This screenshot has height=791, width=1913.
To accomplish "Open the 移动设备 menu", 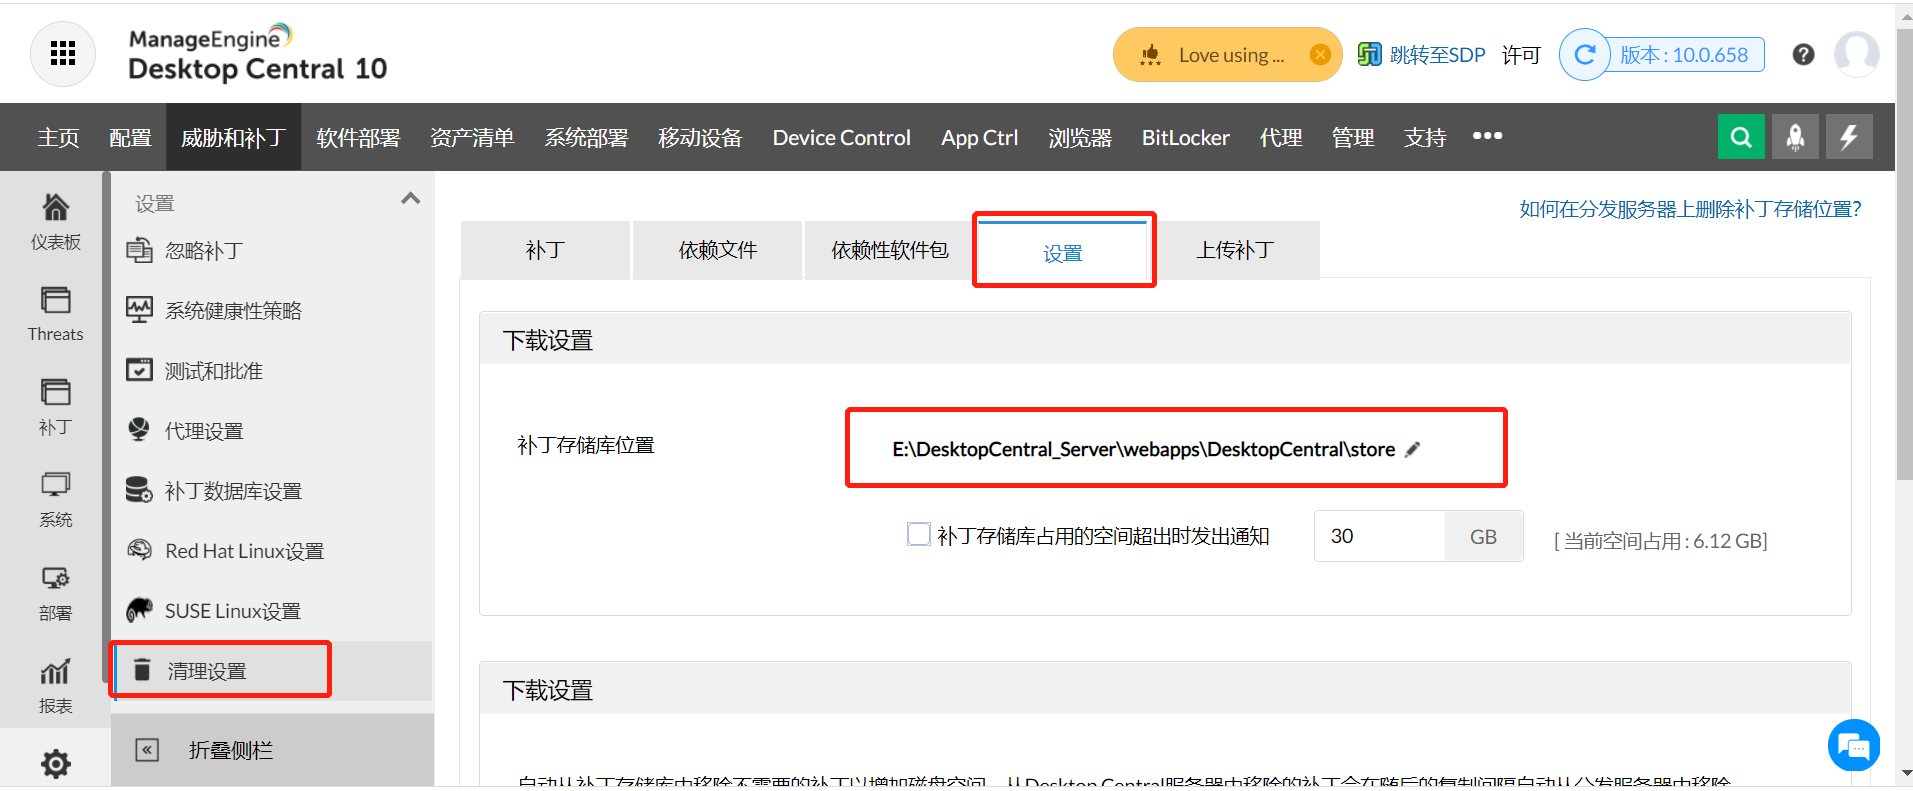I will [x=700, y=137].
